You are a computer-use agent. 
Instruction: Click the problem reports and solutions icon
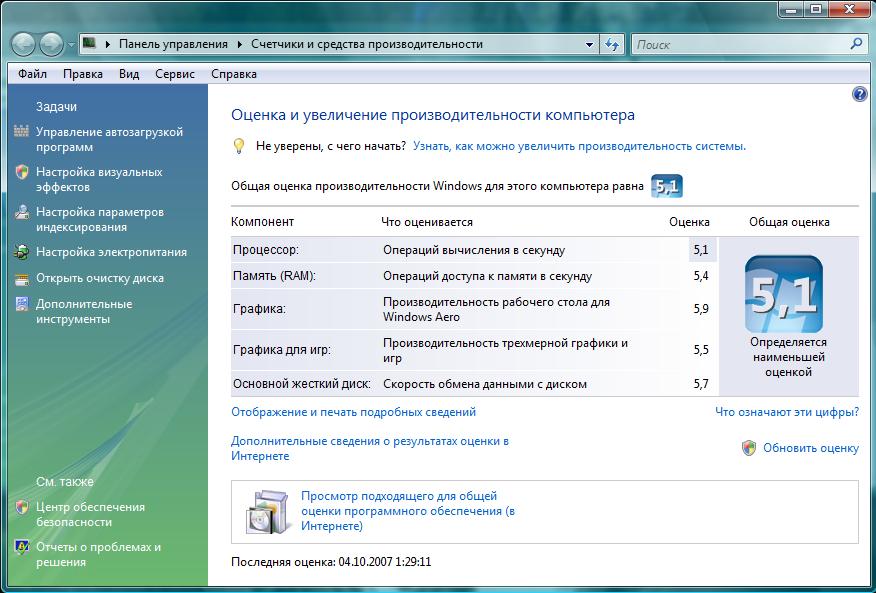point(22,547)
